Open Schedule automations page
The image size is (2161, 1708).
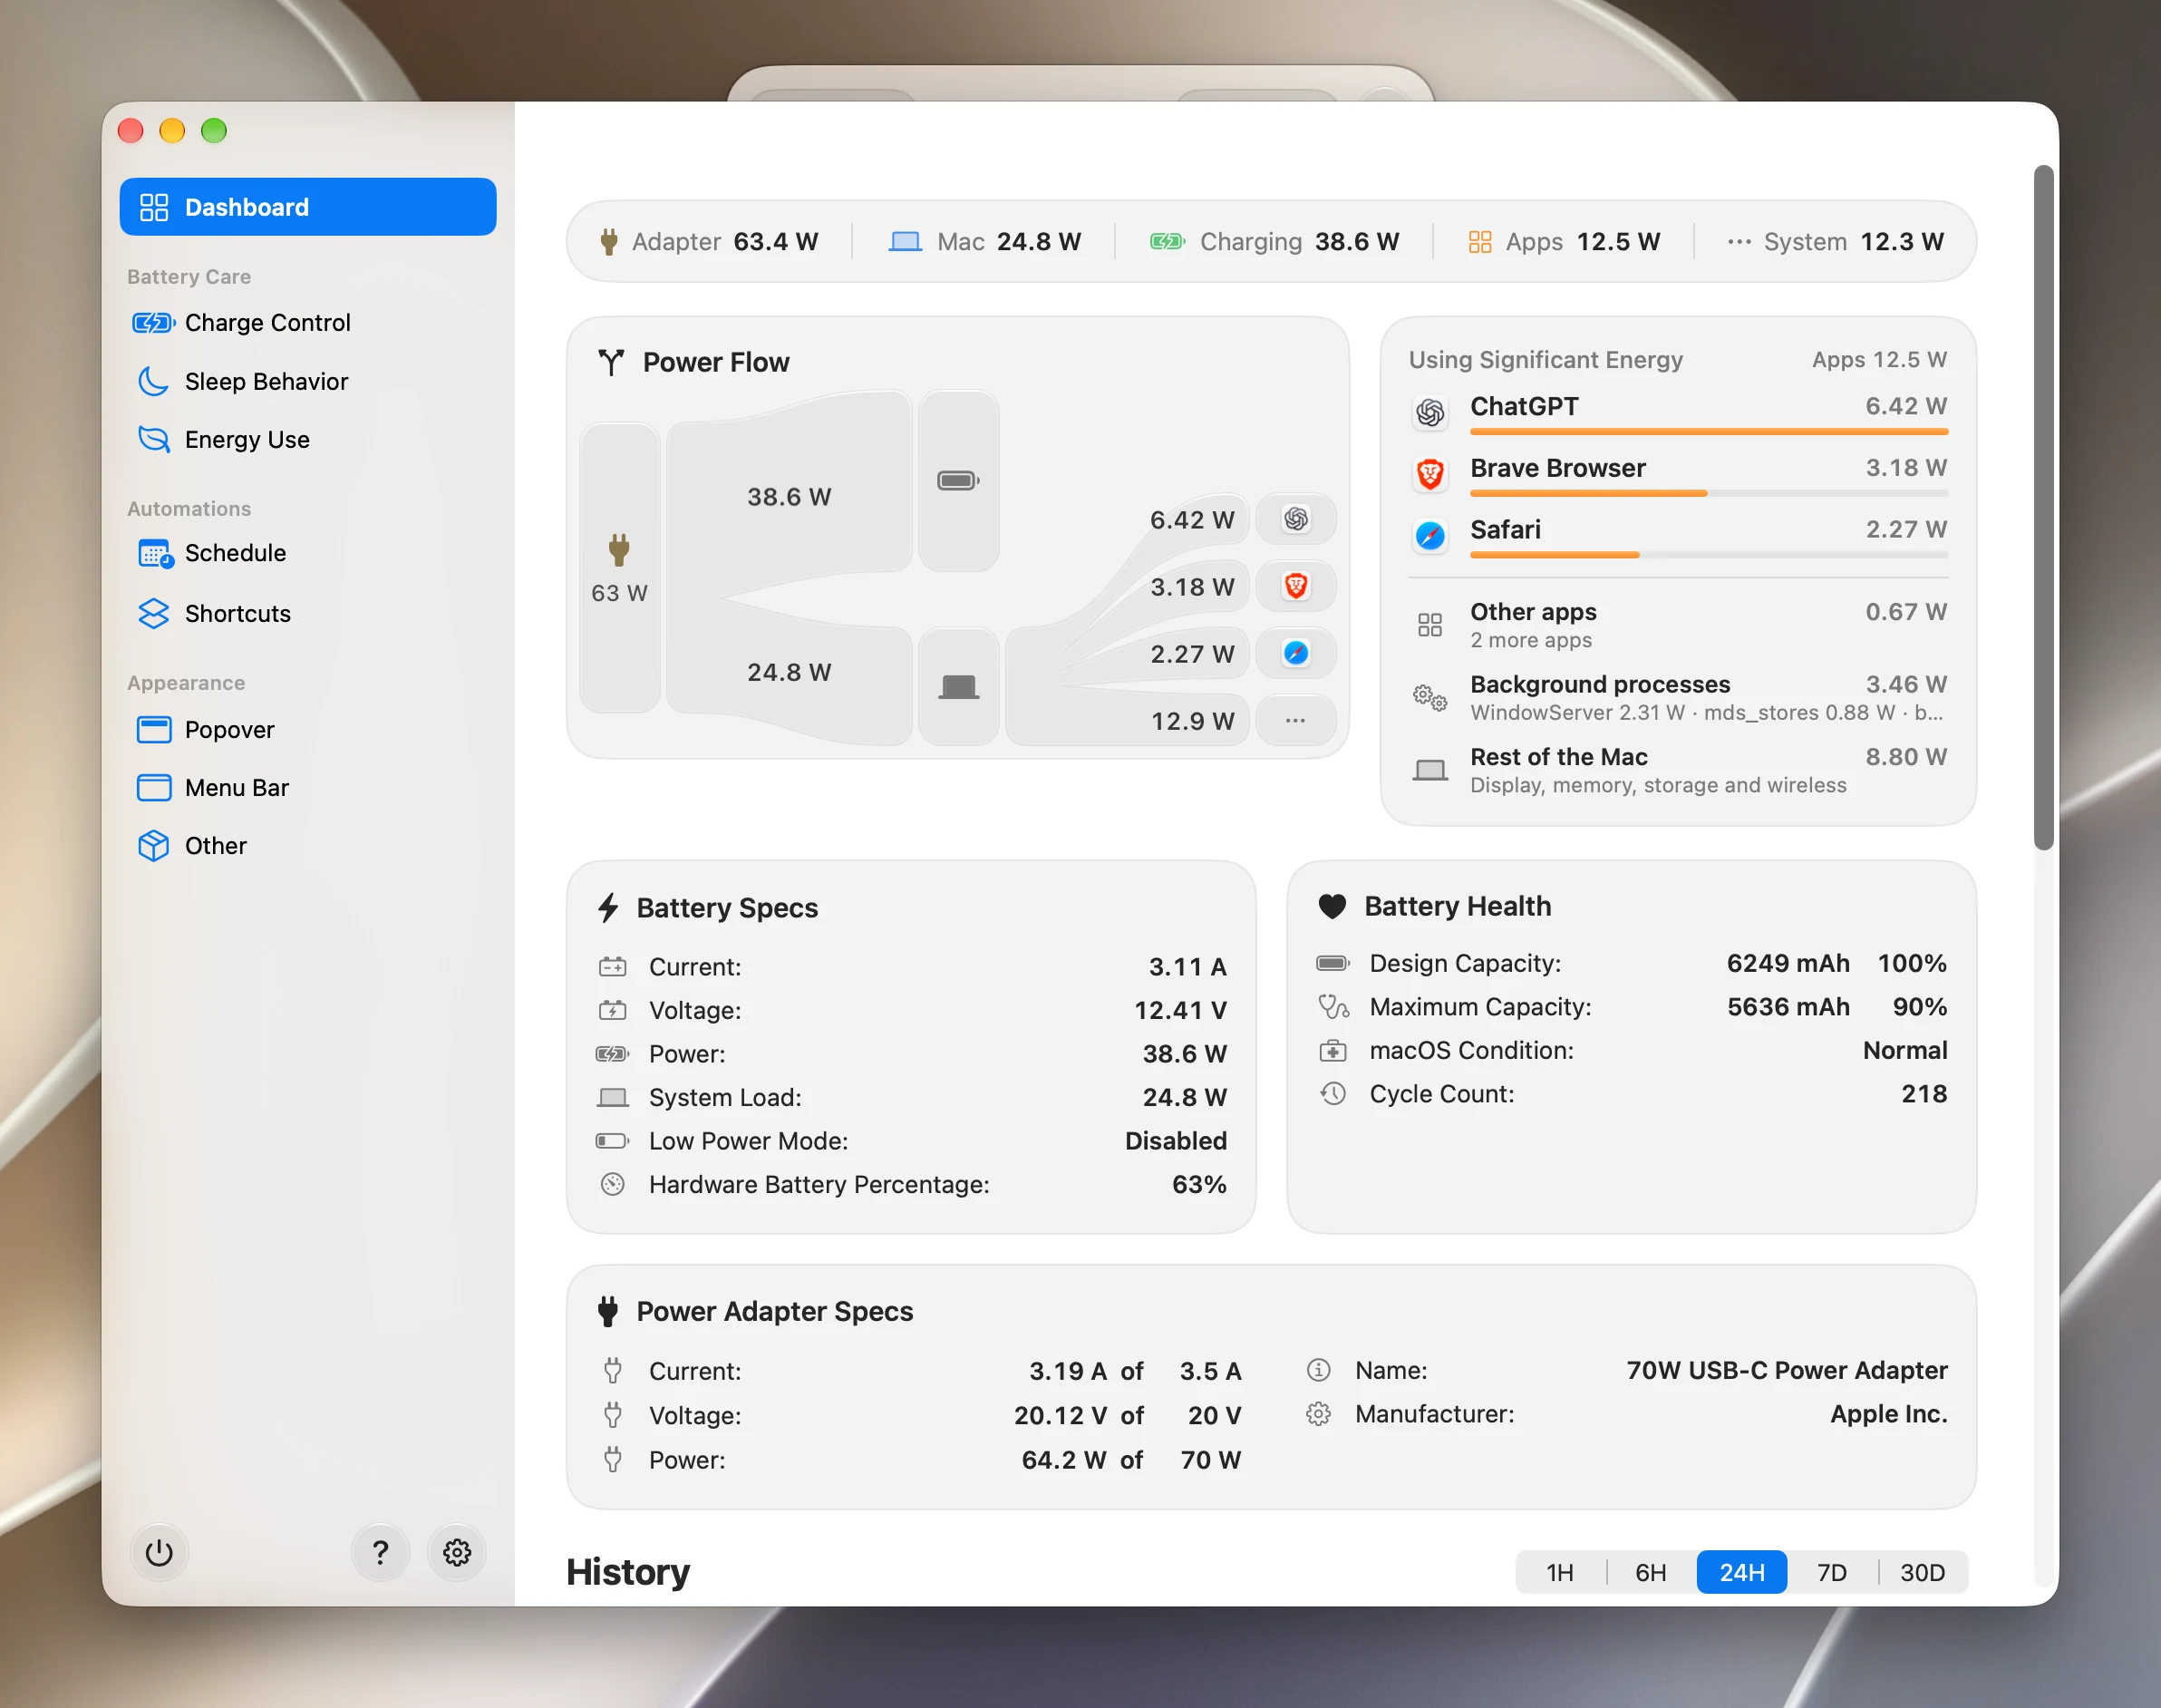tap(308, 553)
